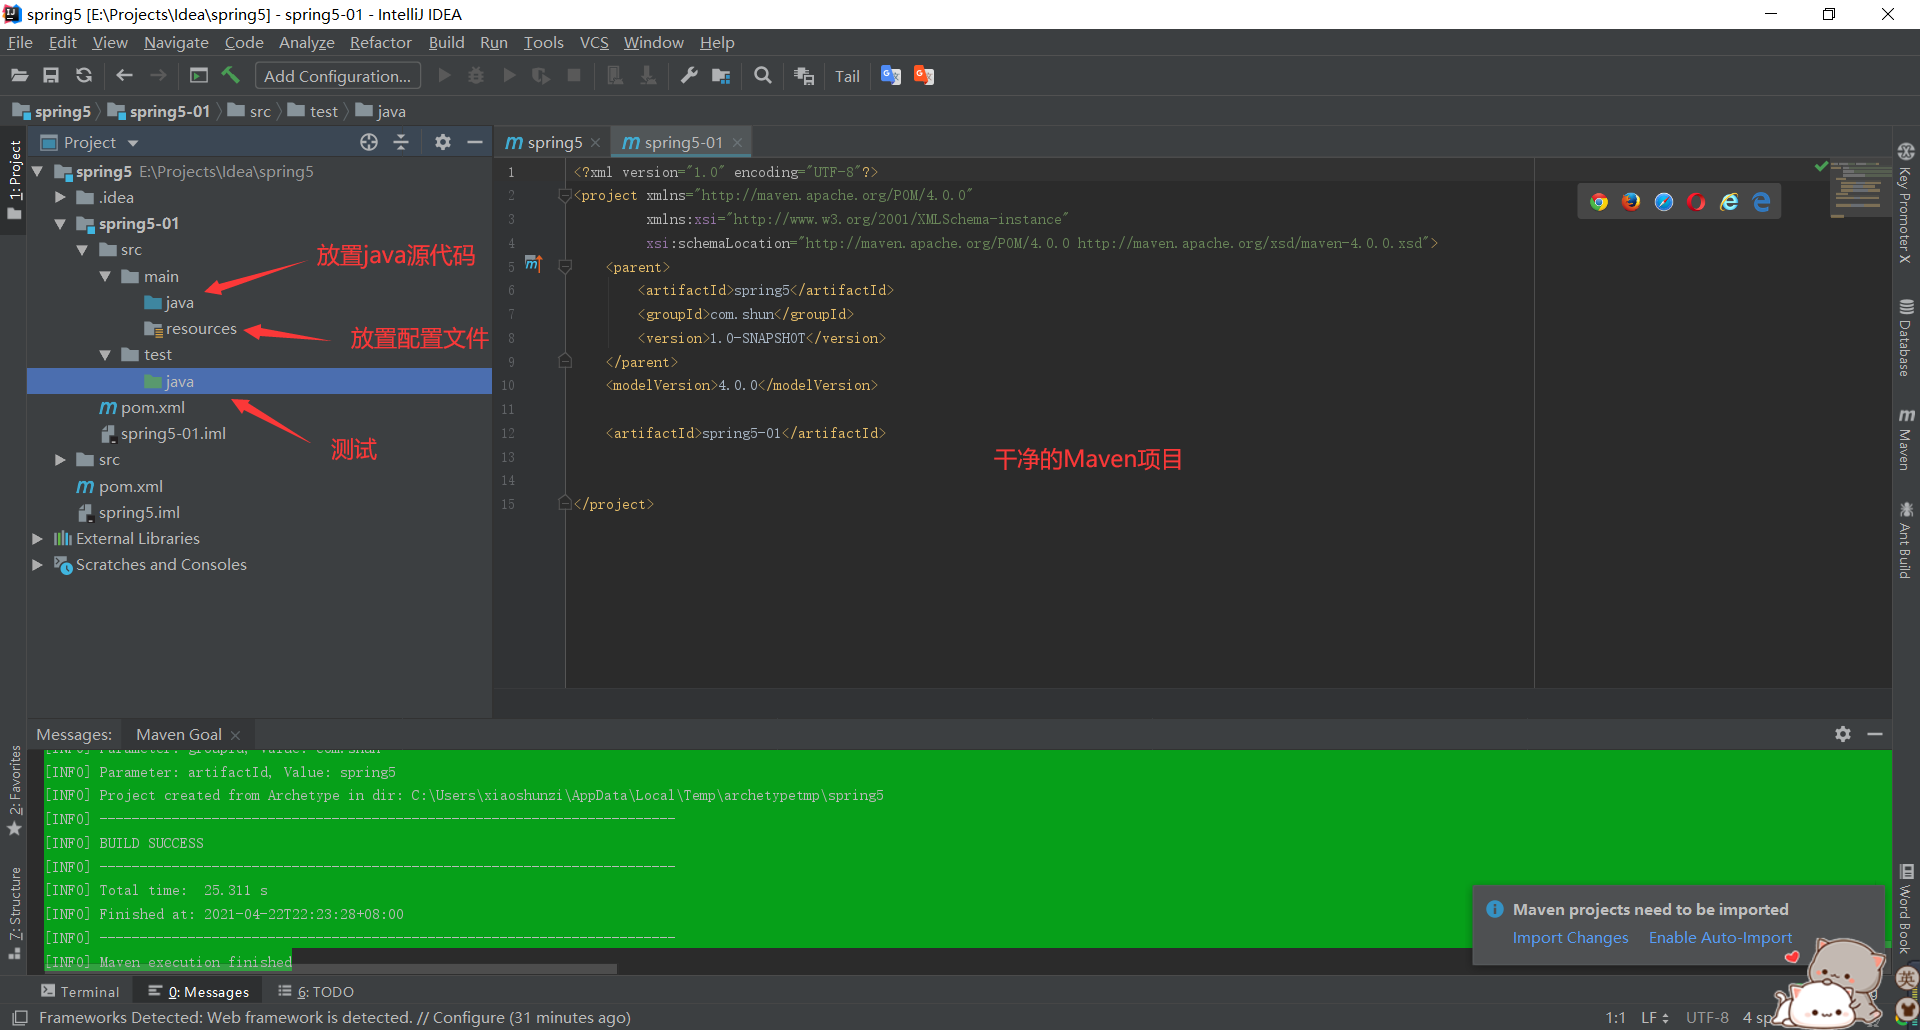Click the Build project hammer icon

[231, 76]
